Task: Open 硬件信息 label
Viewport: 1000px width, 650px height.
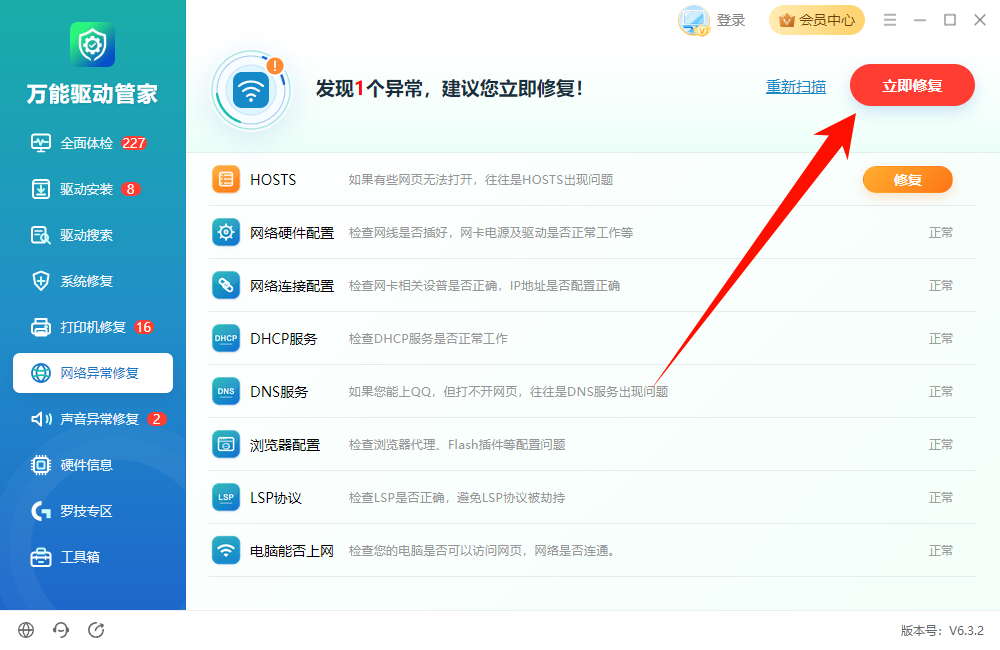Action: tap(86, 465)
